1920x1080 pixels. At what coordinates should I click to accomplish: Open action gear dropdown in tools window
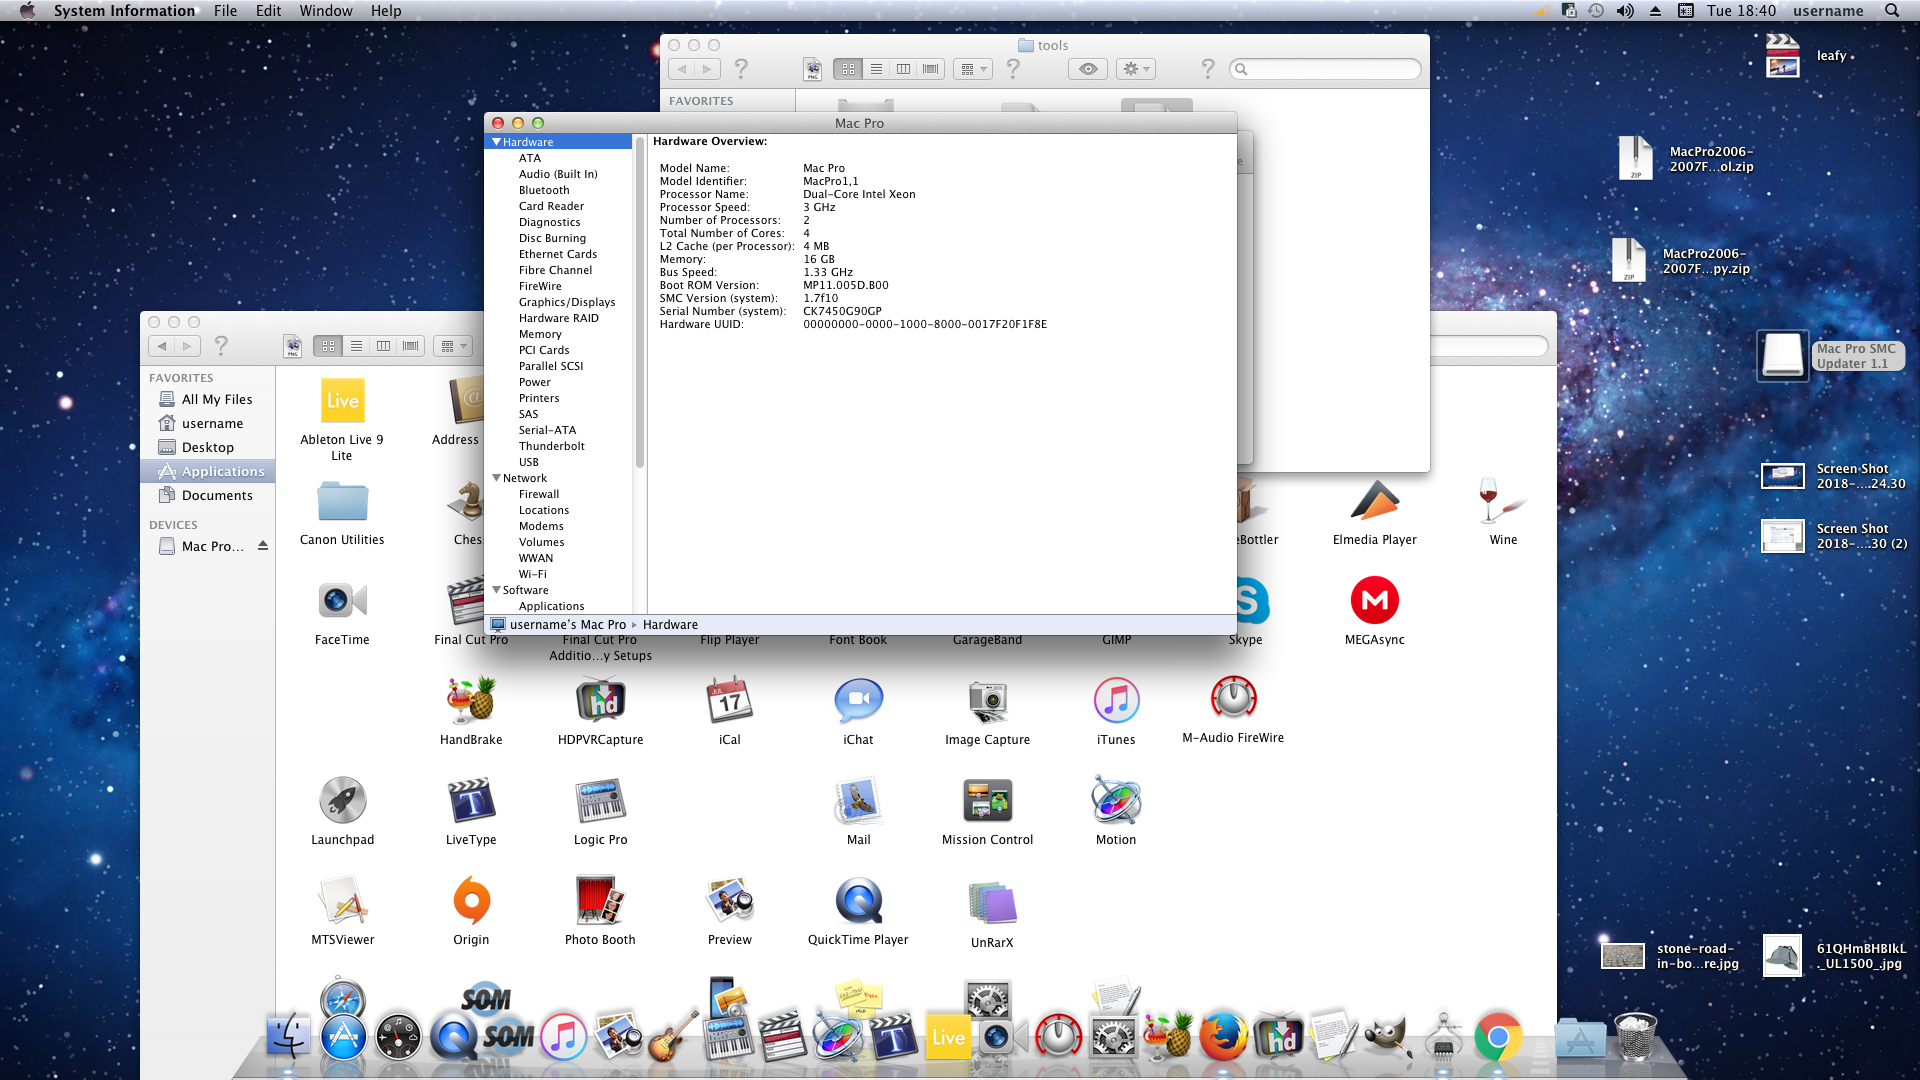(1136, 69)
